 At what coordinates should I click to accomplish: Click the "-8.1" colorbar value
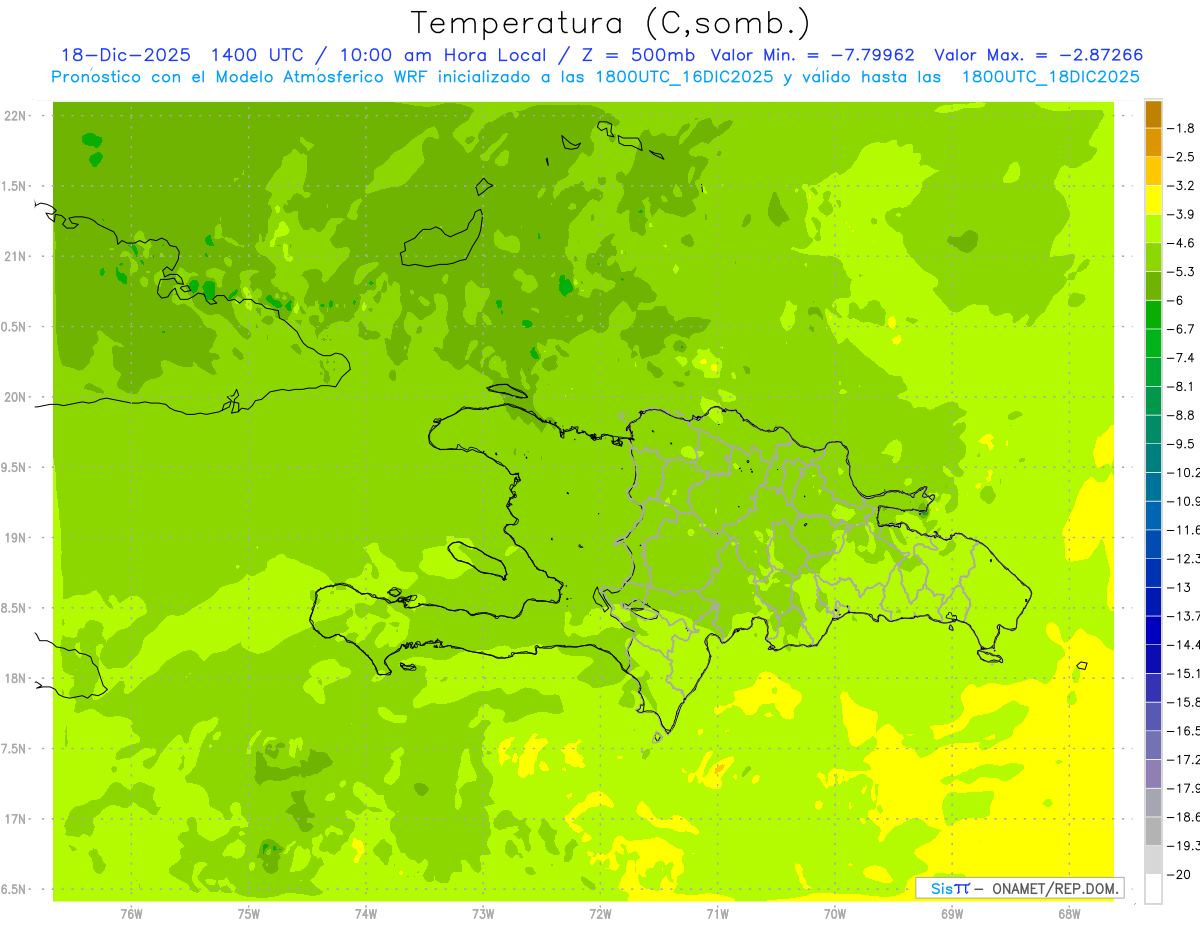pos(1182,386)
